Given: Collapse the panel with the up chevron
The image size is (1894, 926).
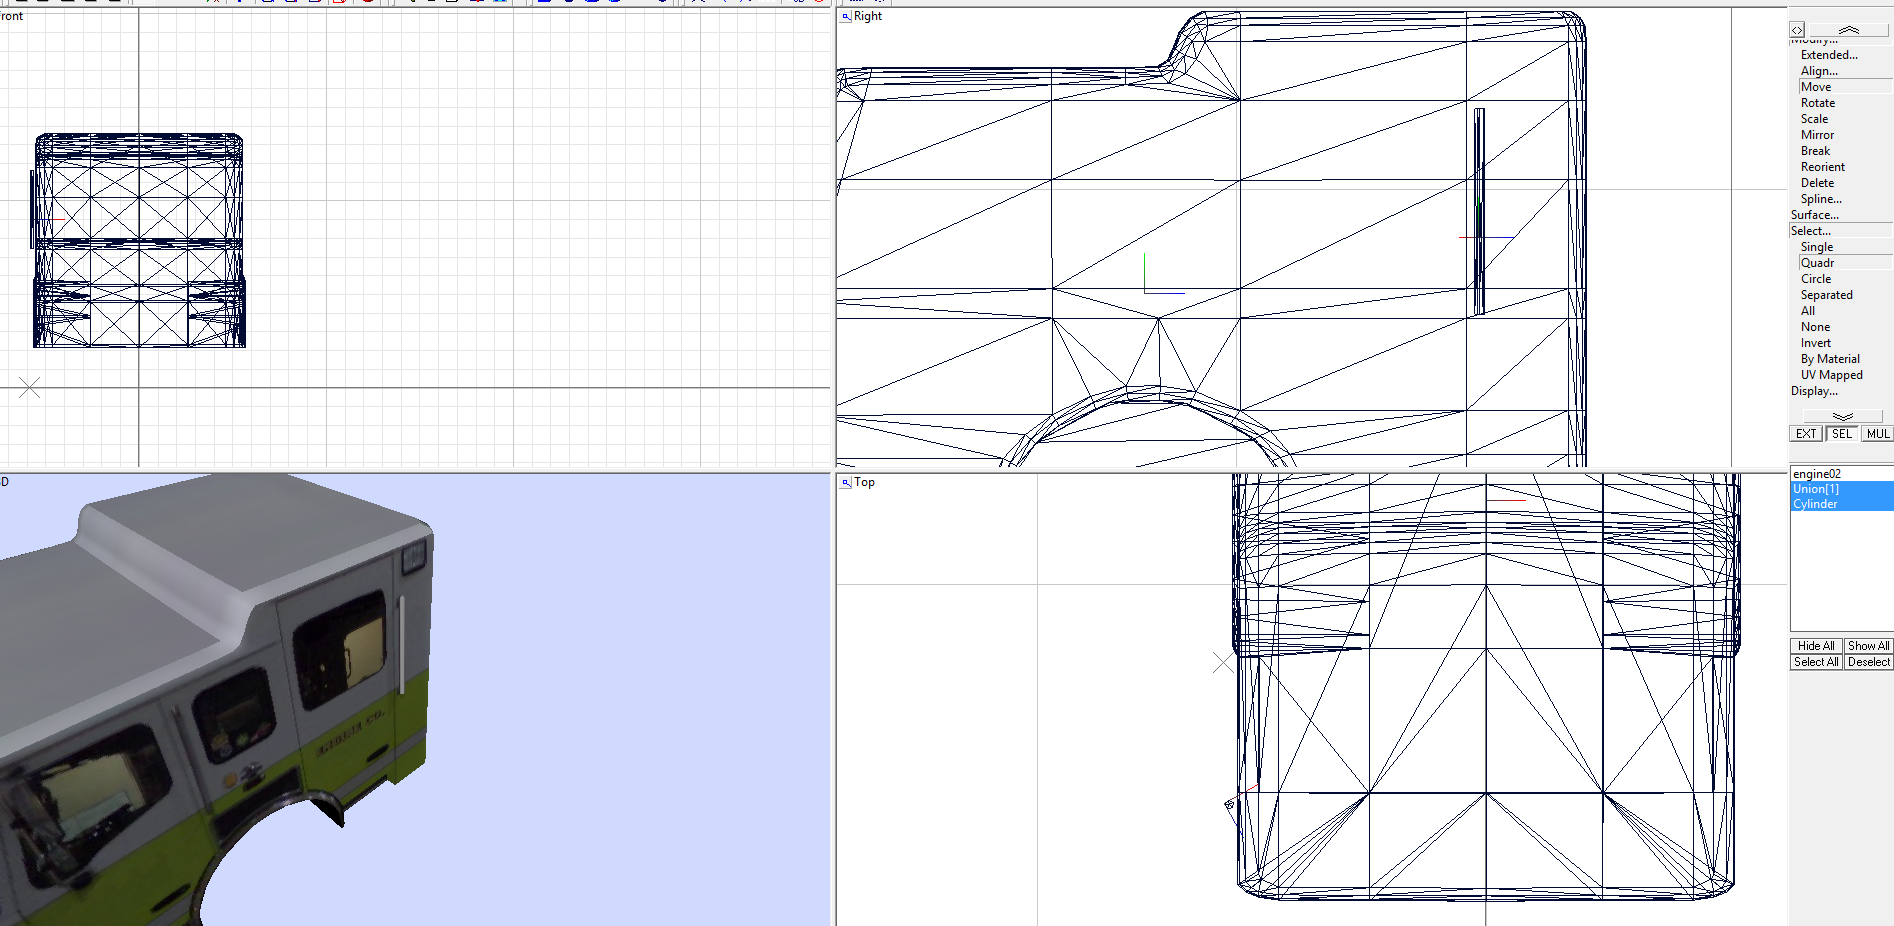Looking at the screenshot, I should pyautogui.click(x=1850, y=29).
